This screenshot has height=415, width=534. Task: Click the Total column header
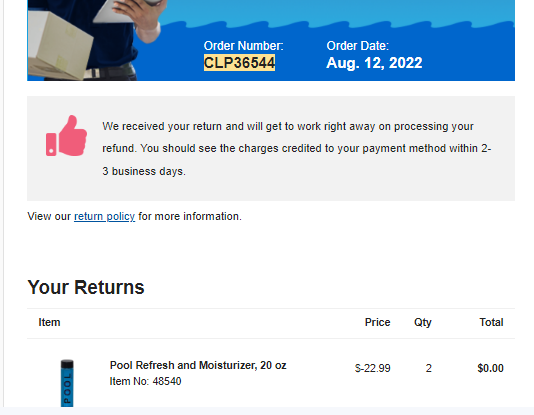(491, 322)
